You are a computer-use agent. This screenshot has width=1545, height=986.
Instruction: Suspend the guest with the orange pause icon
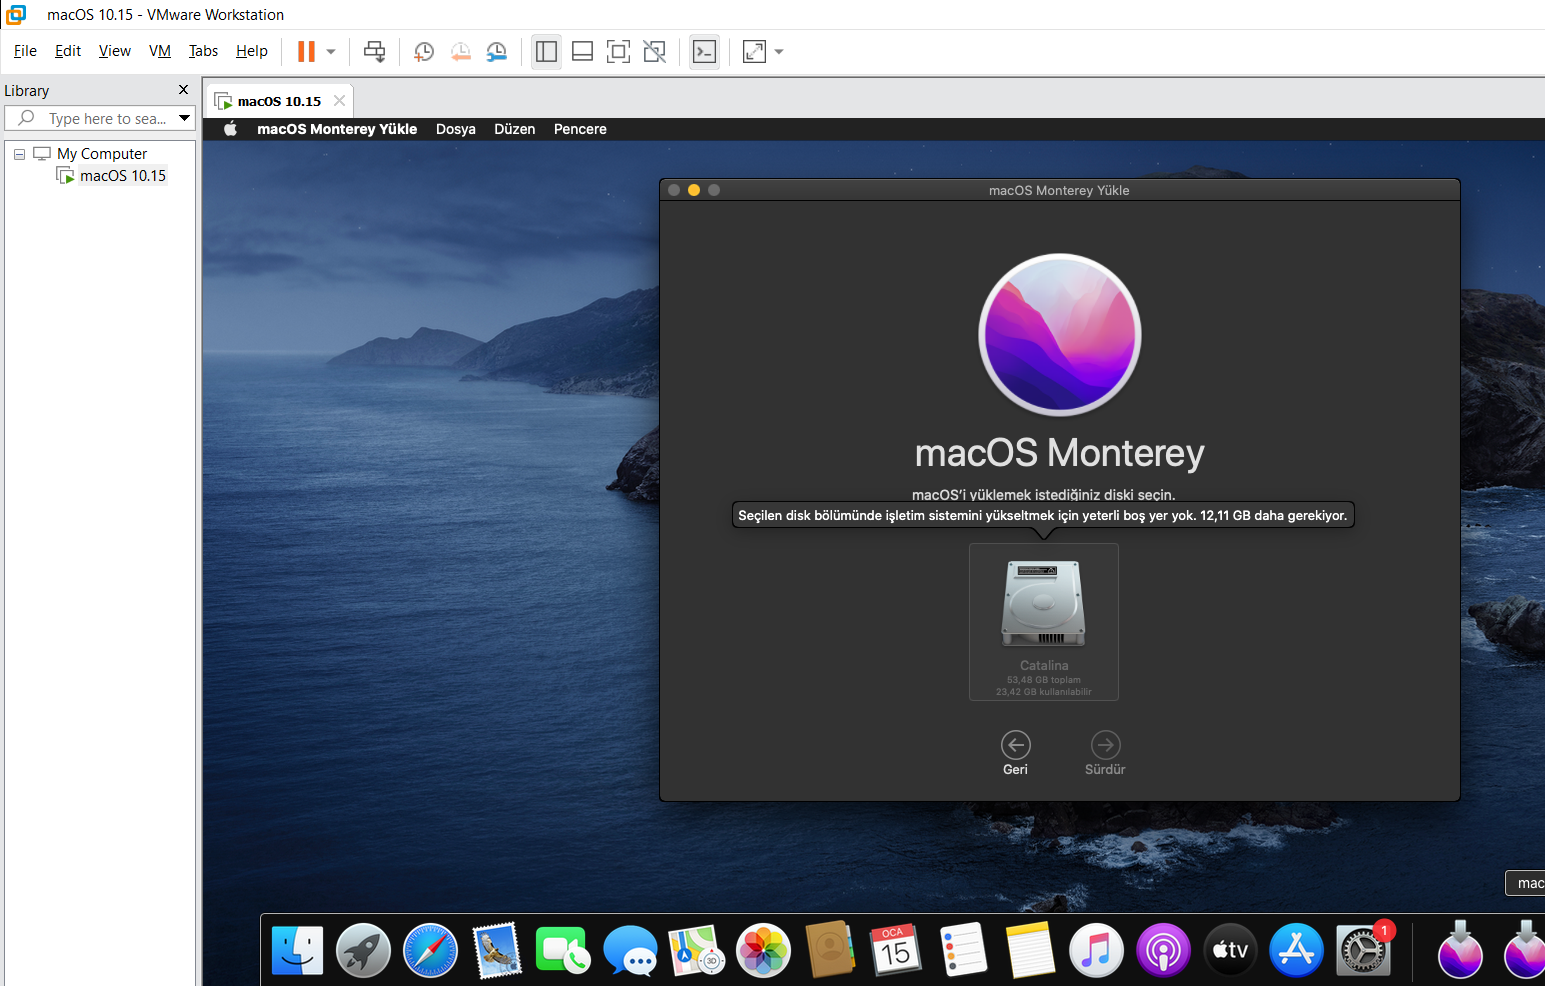[x=306, y=51]
